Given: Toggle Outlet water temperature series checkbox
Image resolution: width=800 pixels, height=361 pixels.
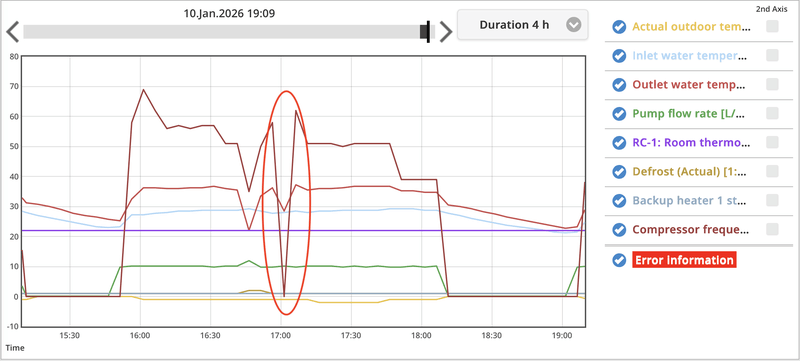Looking at the screenshot, I should tap(619, 85).
